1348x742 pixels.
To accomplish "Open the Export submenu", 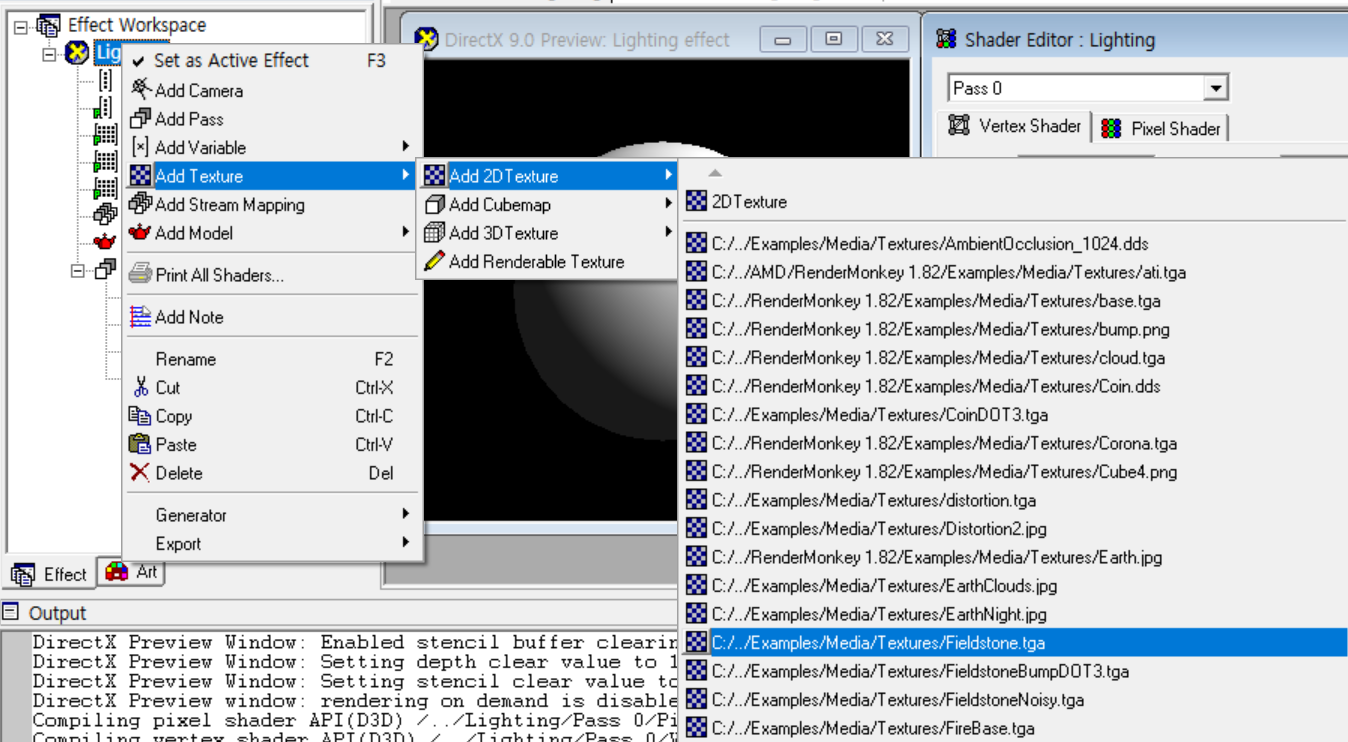I will click(x=272, y=544).
